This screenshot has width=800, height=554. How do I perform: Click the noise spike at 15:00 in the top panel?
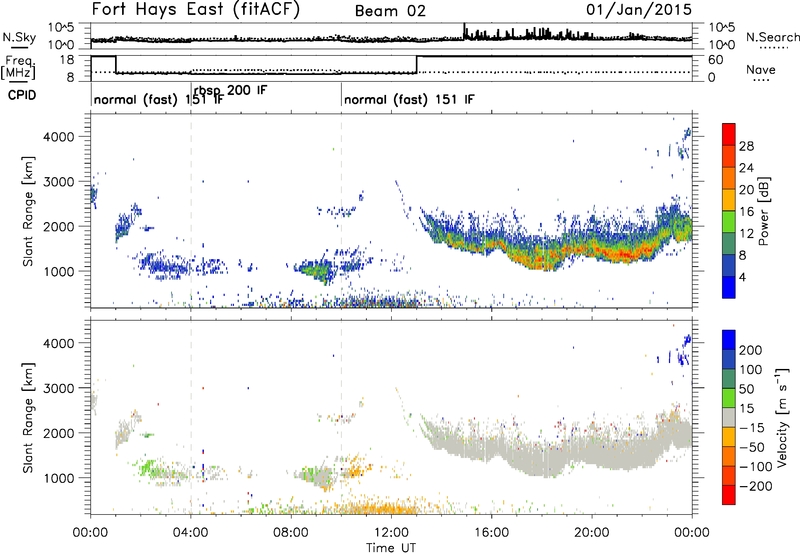click(x=464, y=31)
